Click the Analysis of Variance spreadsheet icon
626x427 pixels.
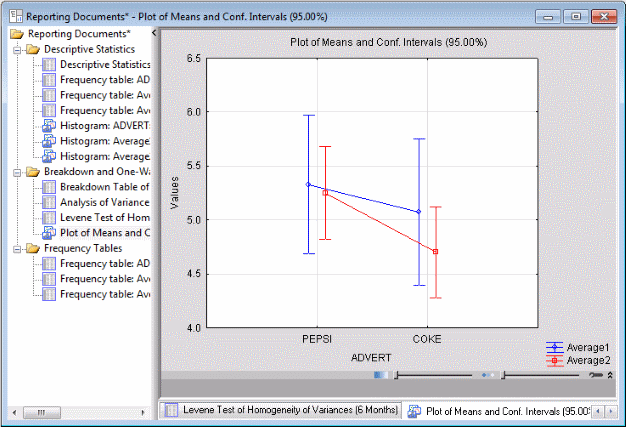(49, 202)
